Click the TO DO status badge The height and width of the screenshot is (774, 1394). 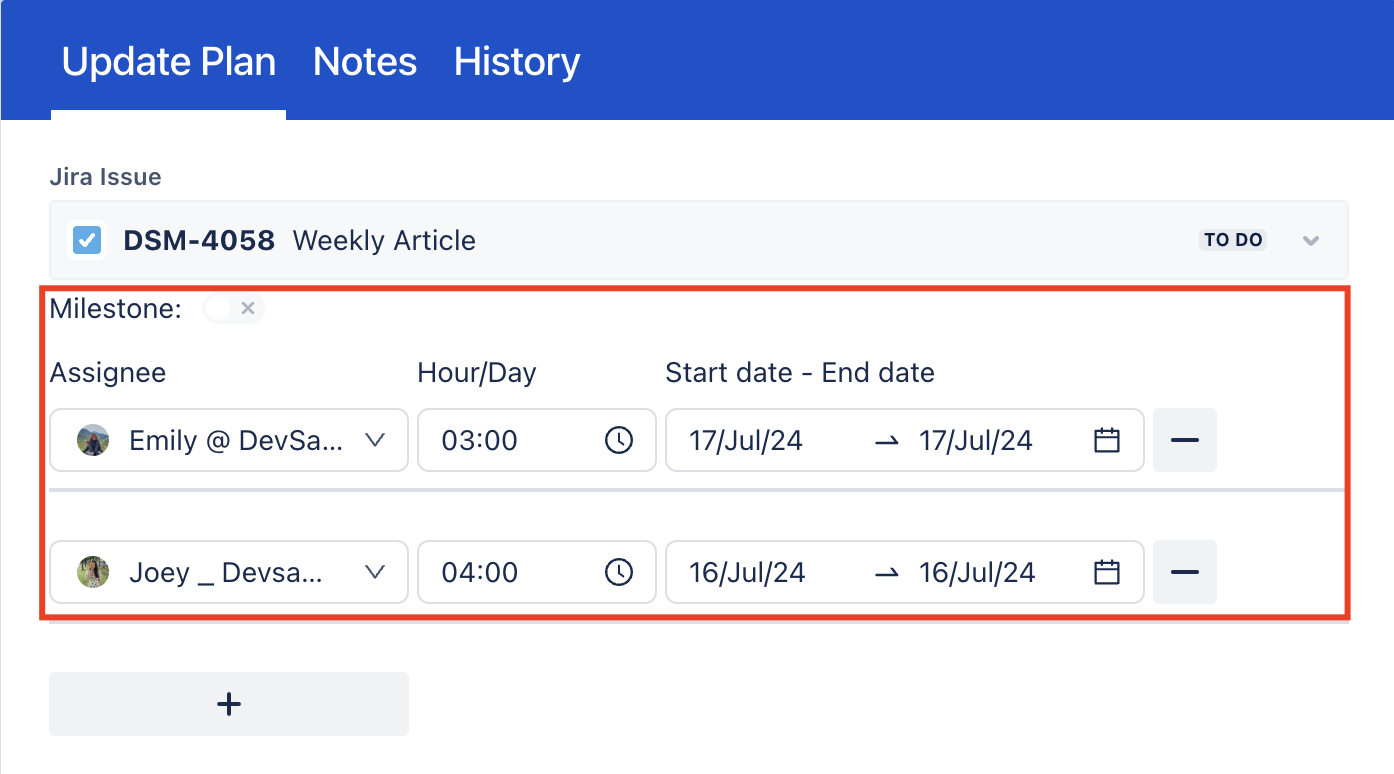pyautogui.click(x=1233, y=240)
